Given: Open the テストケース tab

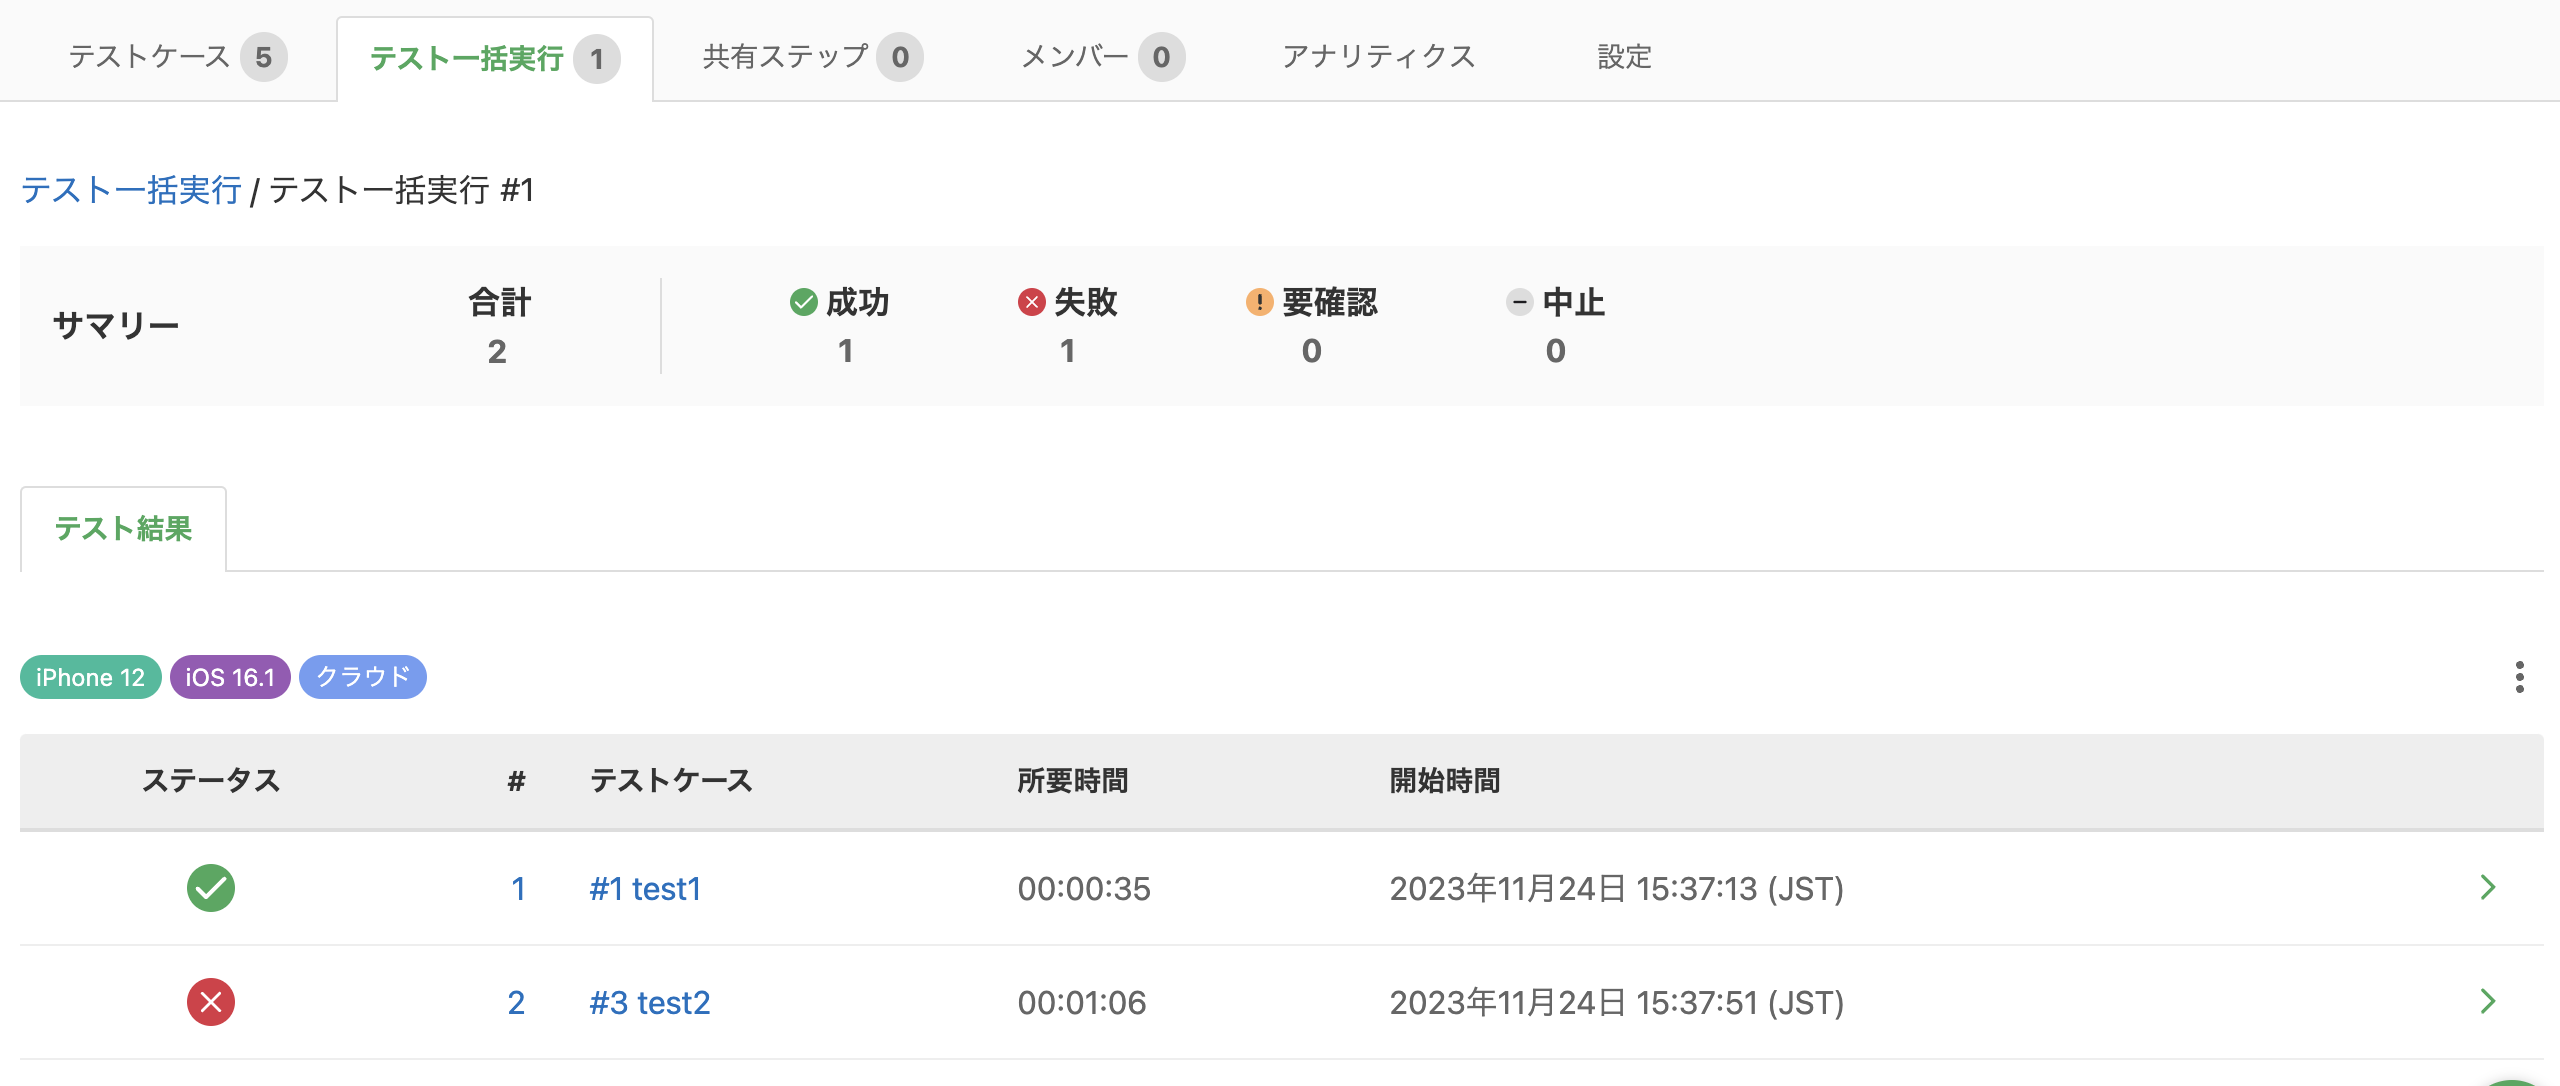Looking at the screenshot, I should 177,57.
